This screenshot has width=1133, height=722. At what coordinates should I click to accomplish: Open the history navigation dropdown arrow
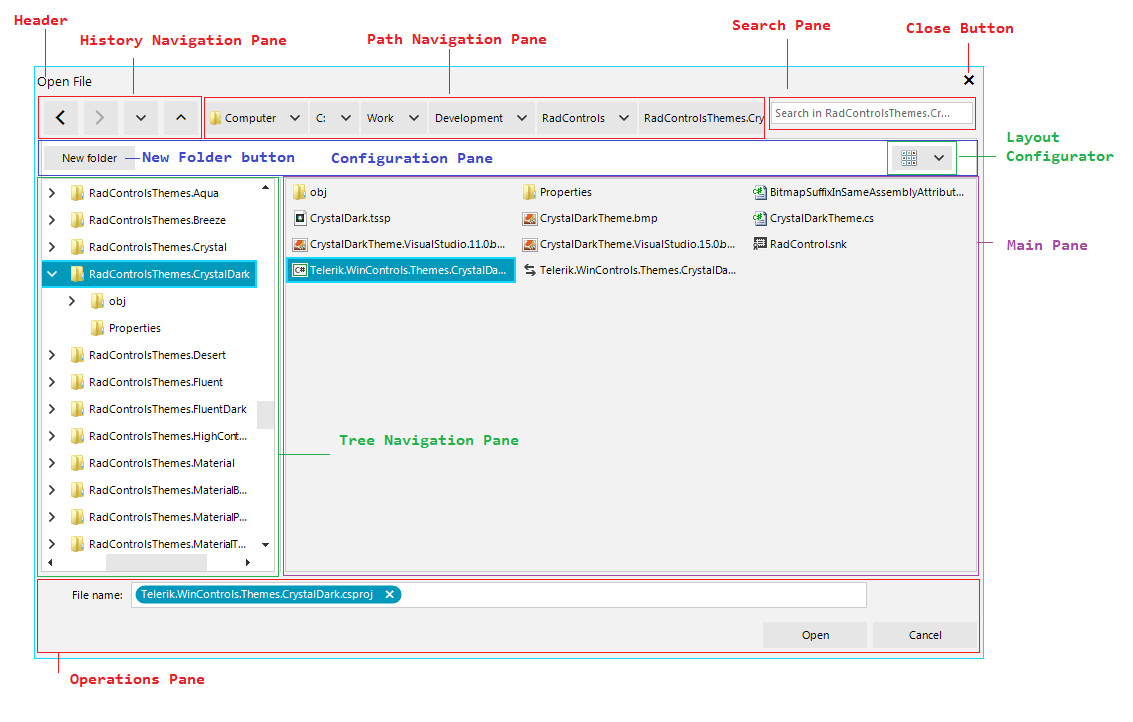tap(140, 117)
